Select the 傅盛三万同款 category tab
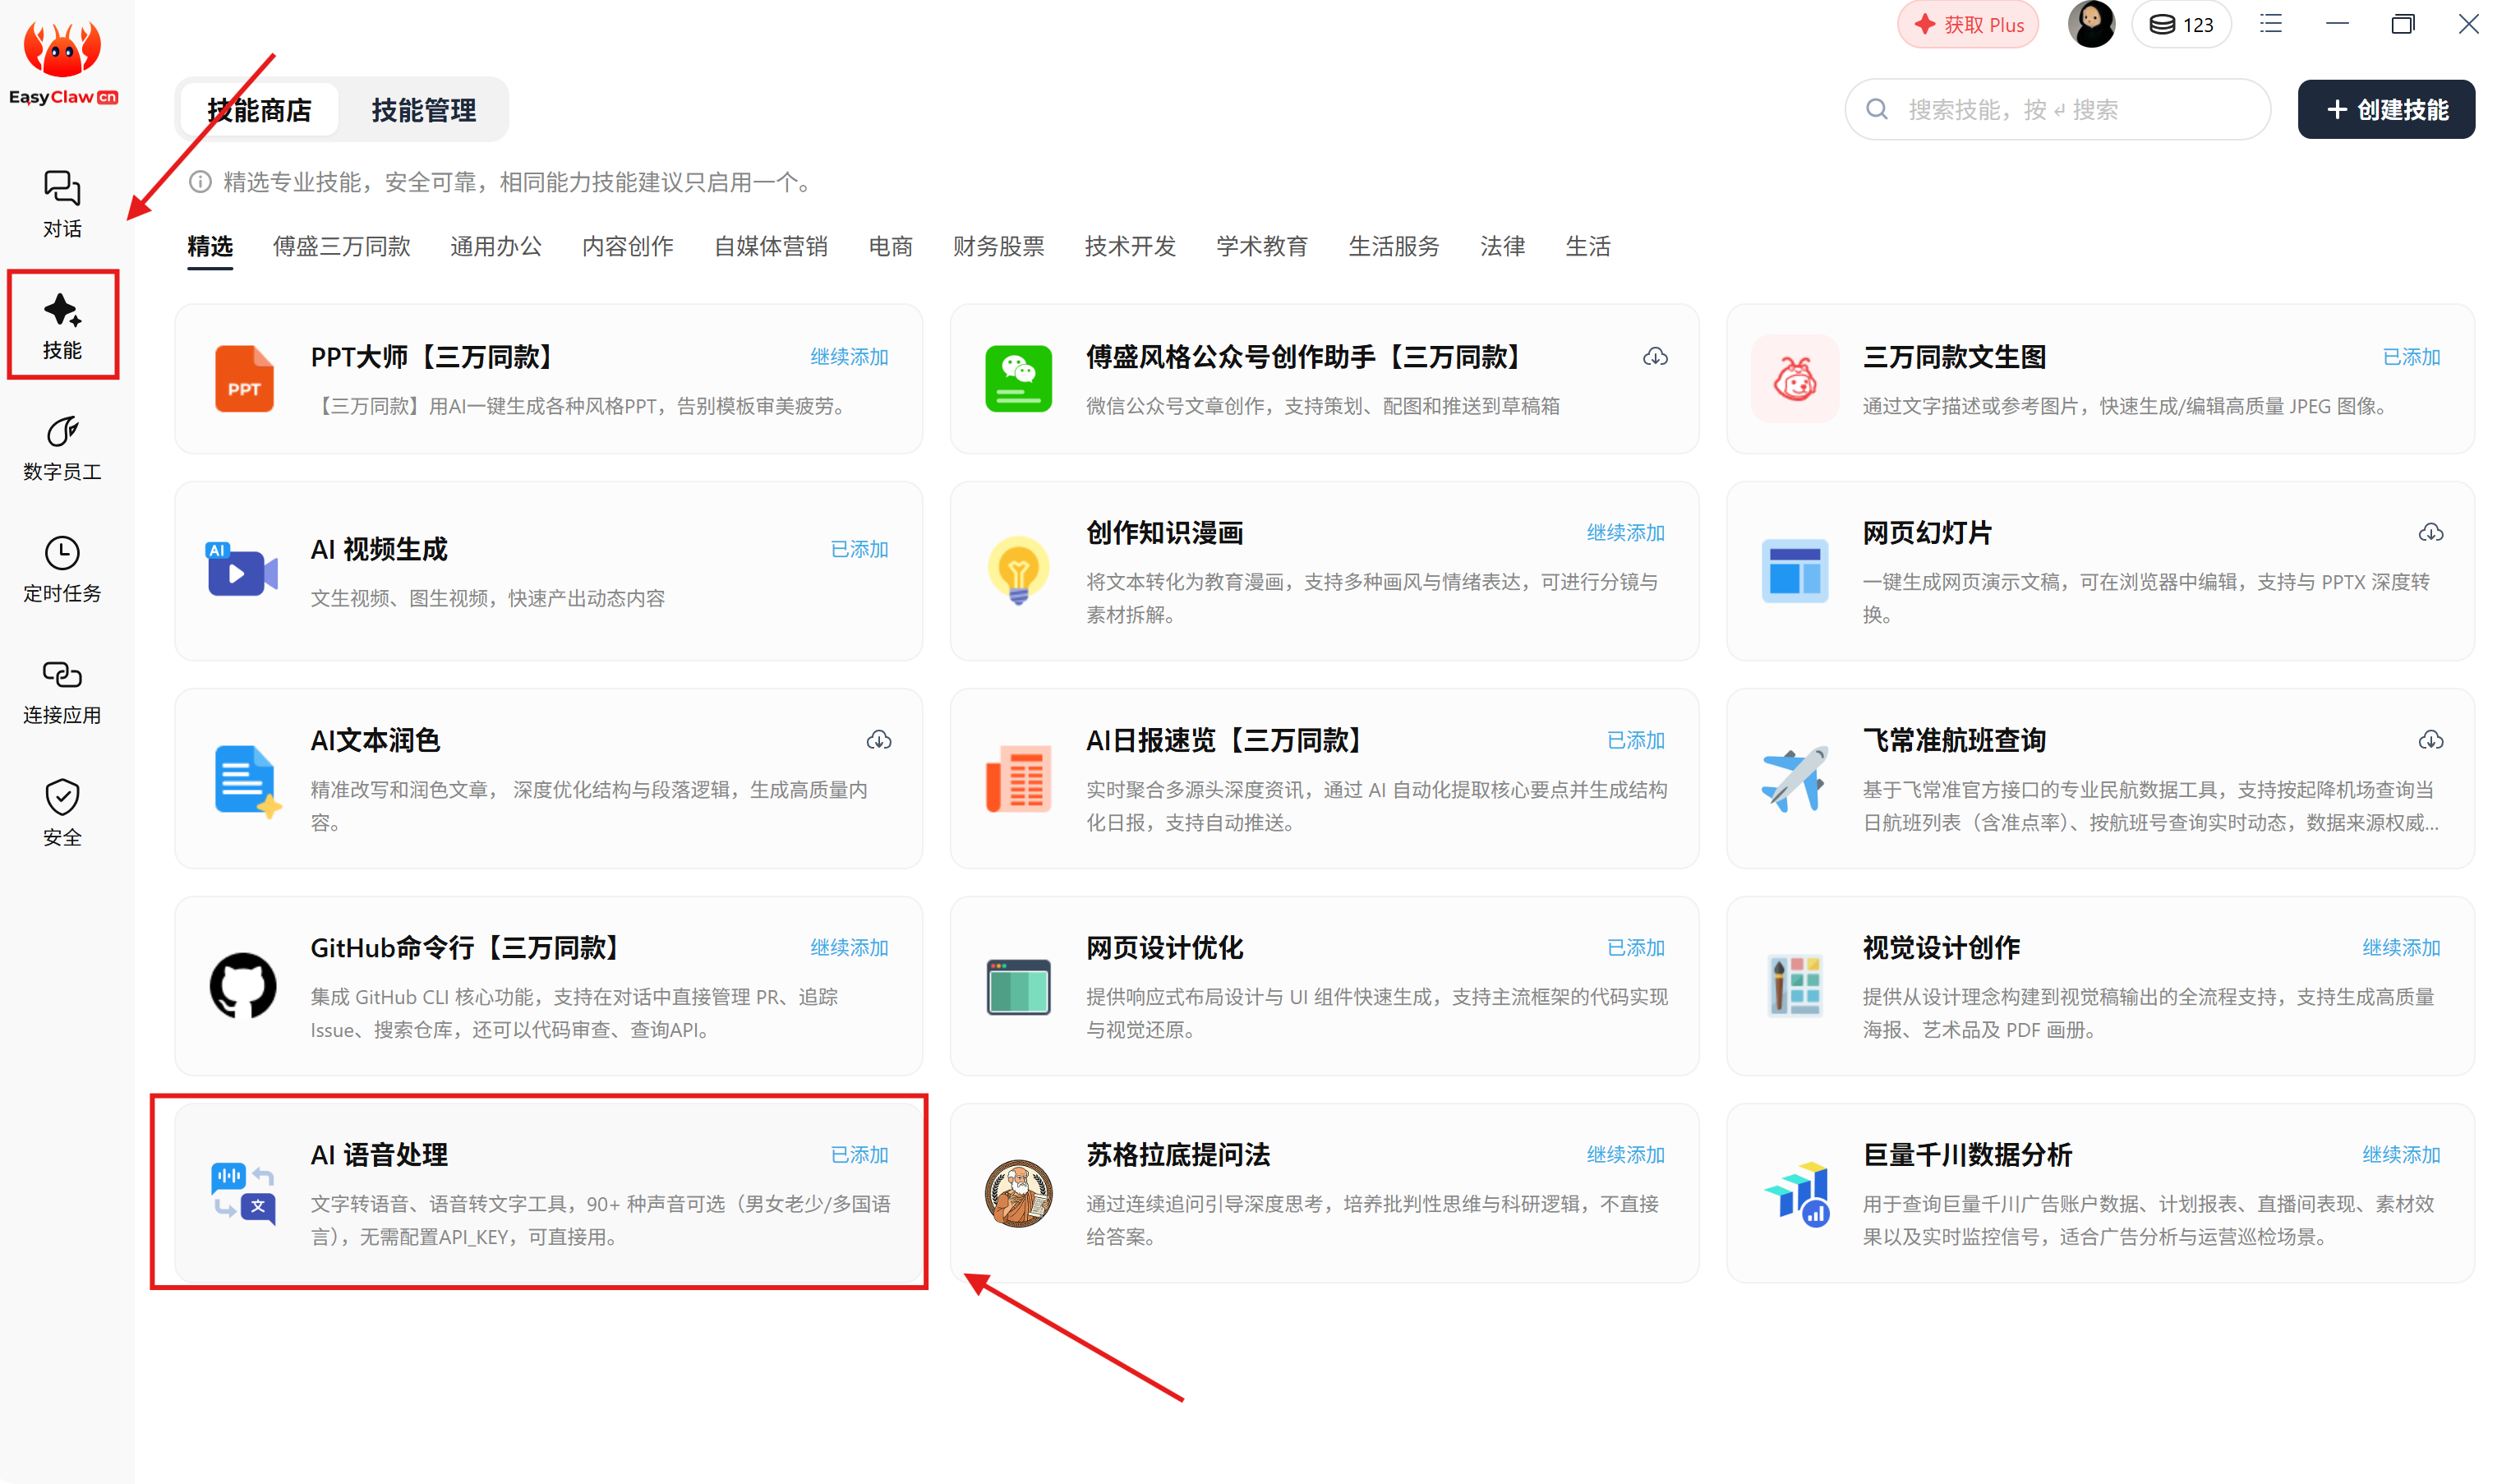The height and width of the screenshot is (1484, 2511). click(x=341, y=246)
